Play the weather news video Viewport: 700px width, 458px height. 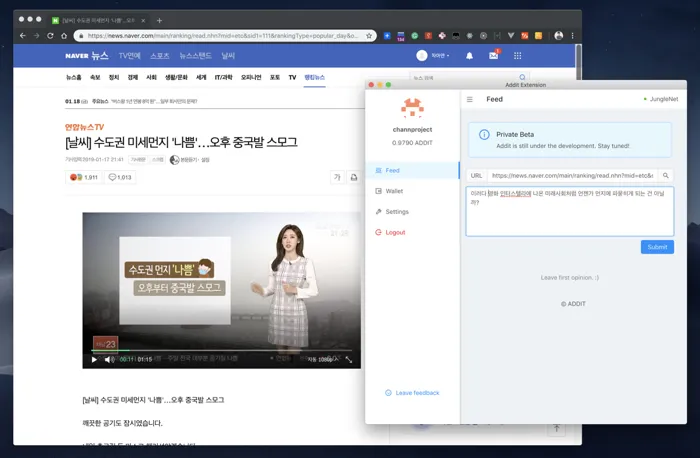[x=94, y=359]
